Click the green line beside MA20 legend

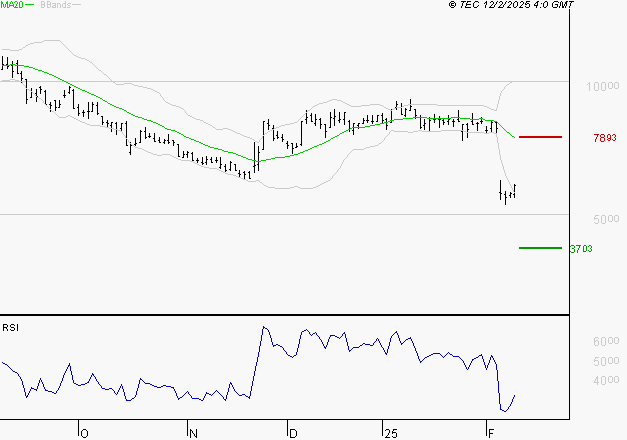click(x=30, y=5)
